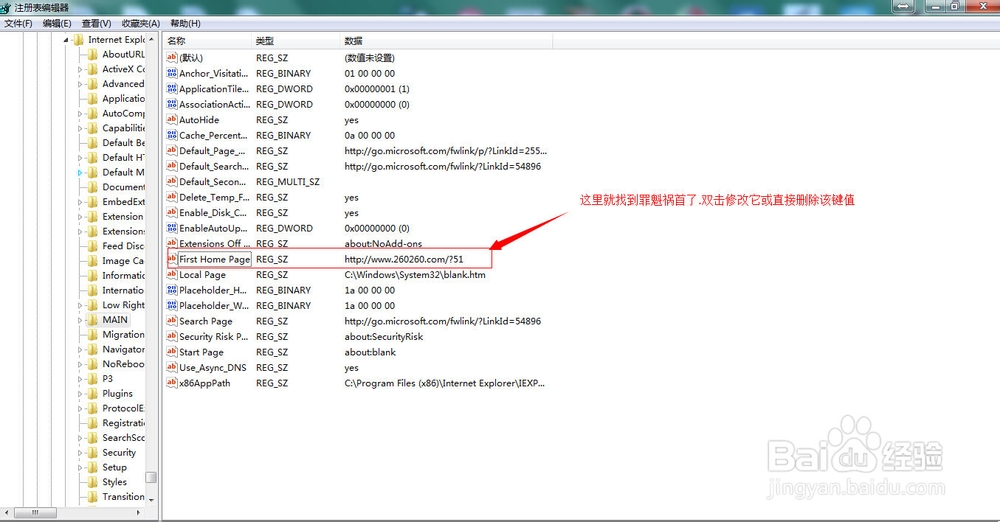This screenshot has width=1000, height=522.
Task: Select the Setup key in the tree
Action: (x=115, y=467)
